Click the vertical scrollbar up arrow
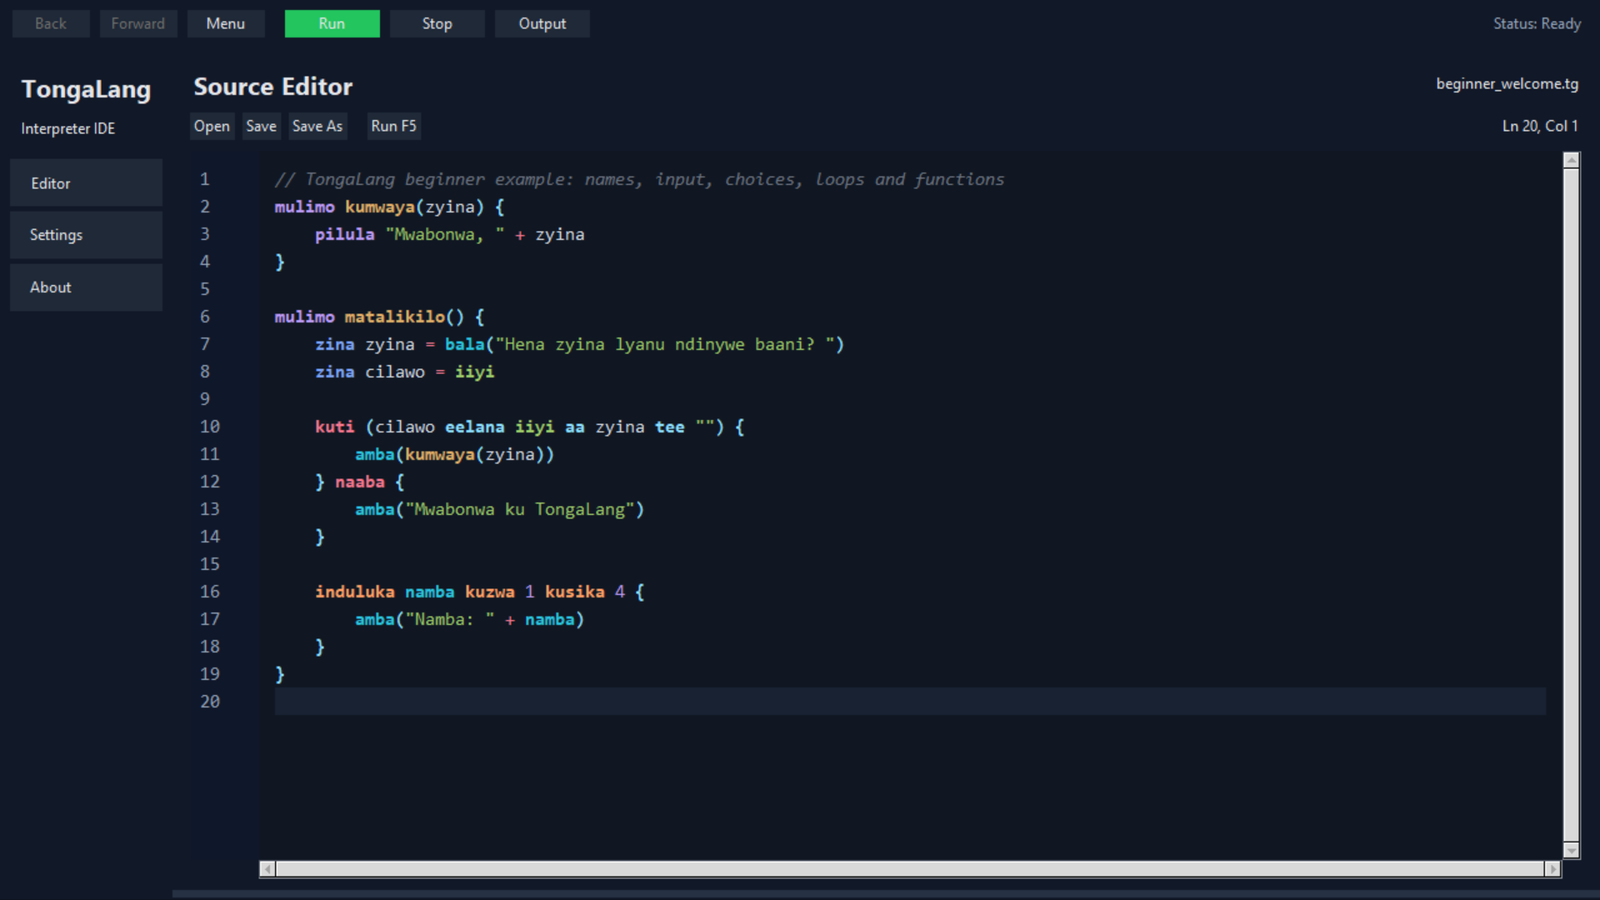 tap(1571, 160)
